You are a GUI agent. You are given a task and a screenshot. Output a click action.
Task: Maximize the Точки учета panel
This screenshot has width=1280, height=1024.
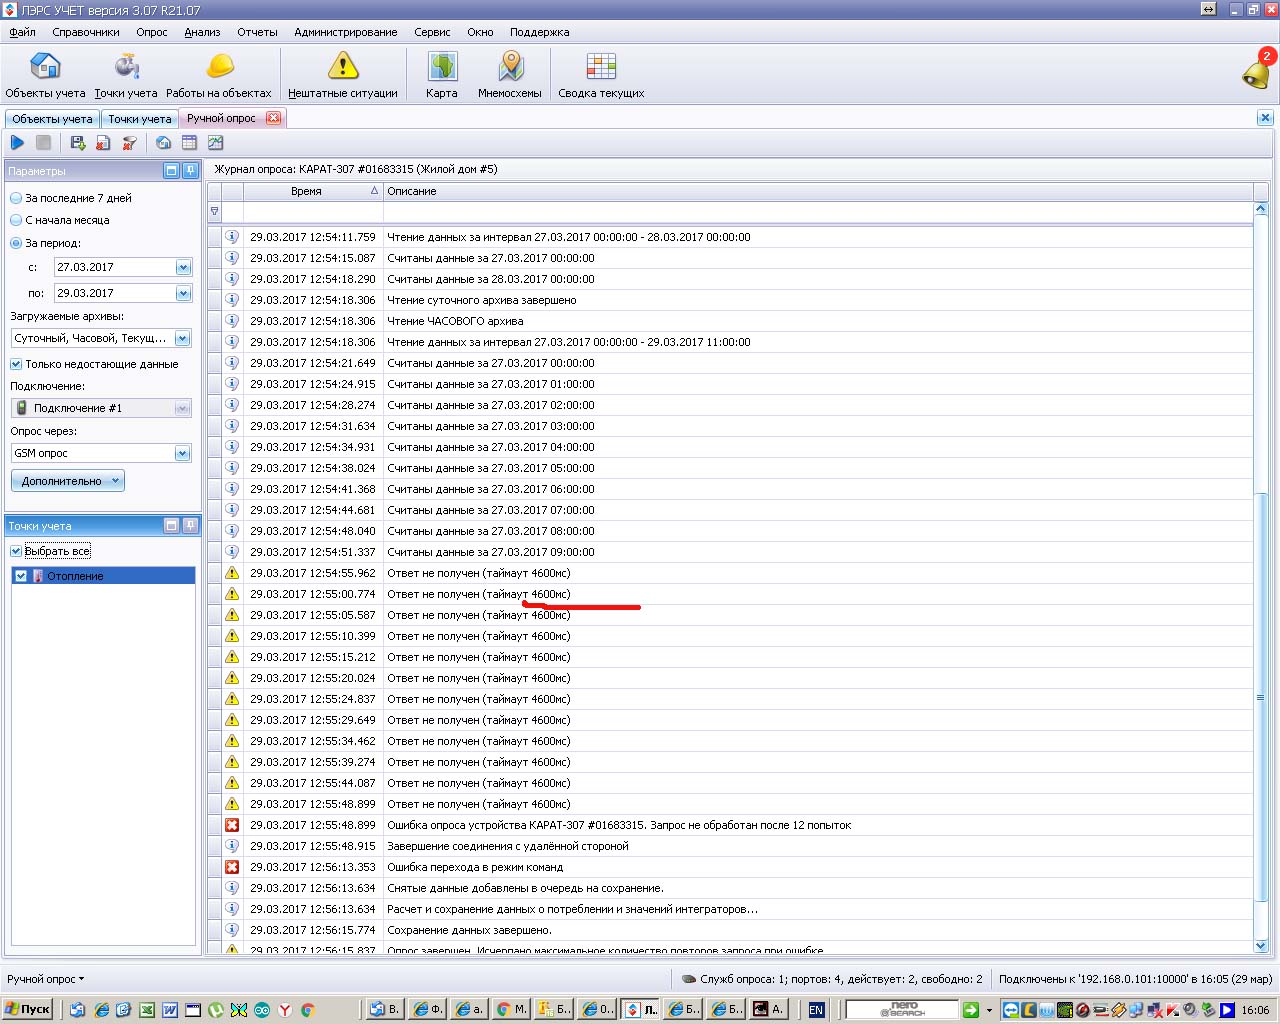[171, 525]
